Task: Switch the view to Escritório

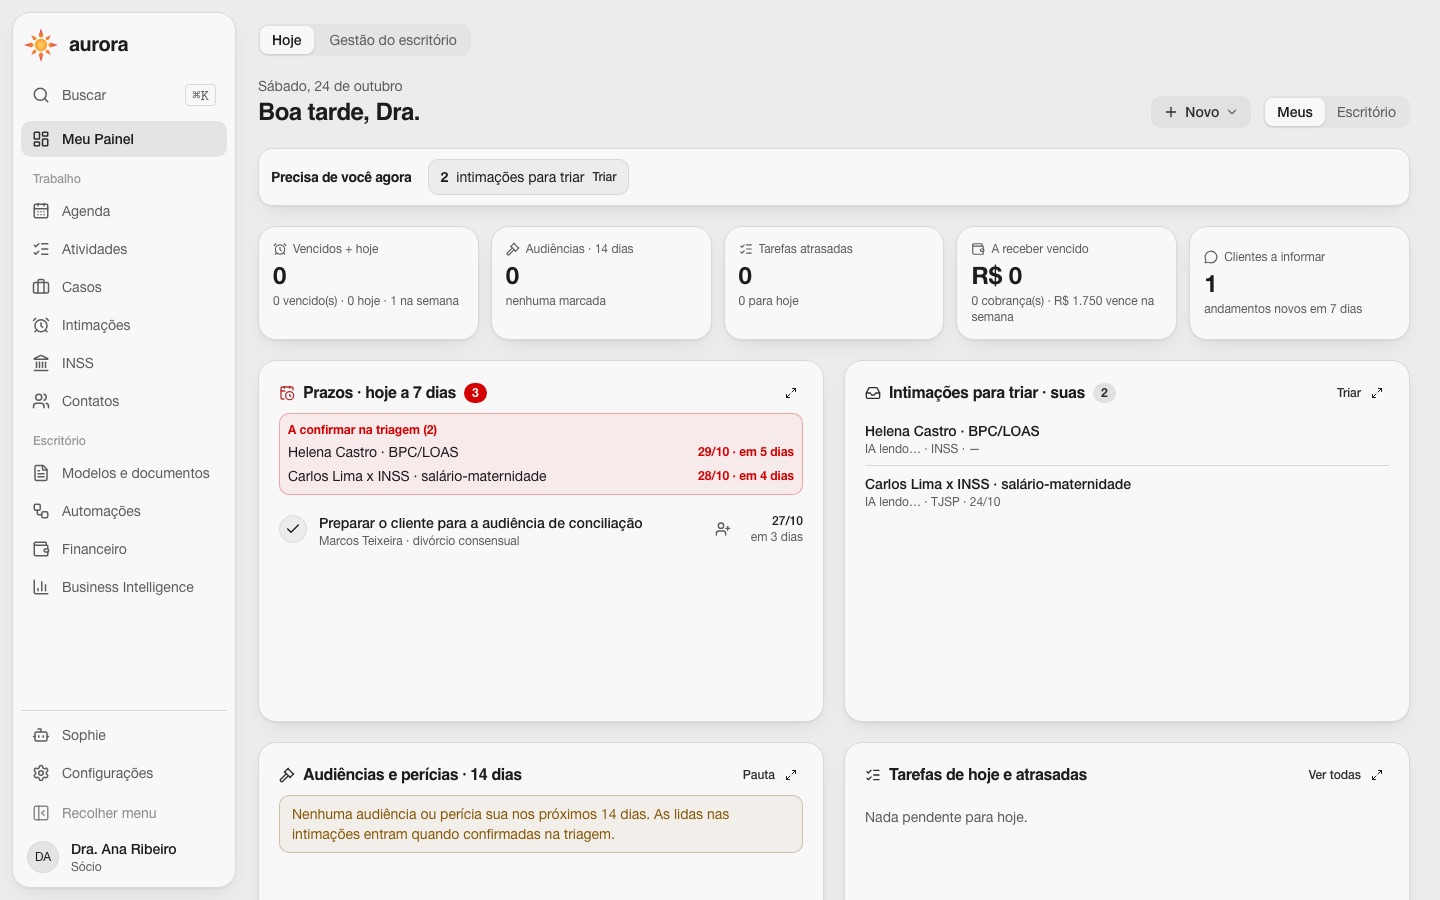Action: point(1366,112)
